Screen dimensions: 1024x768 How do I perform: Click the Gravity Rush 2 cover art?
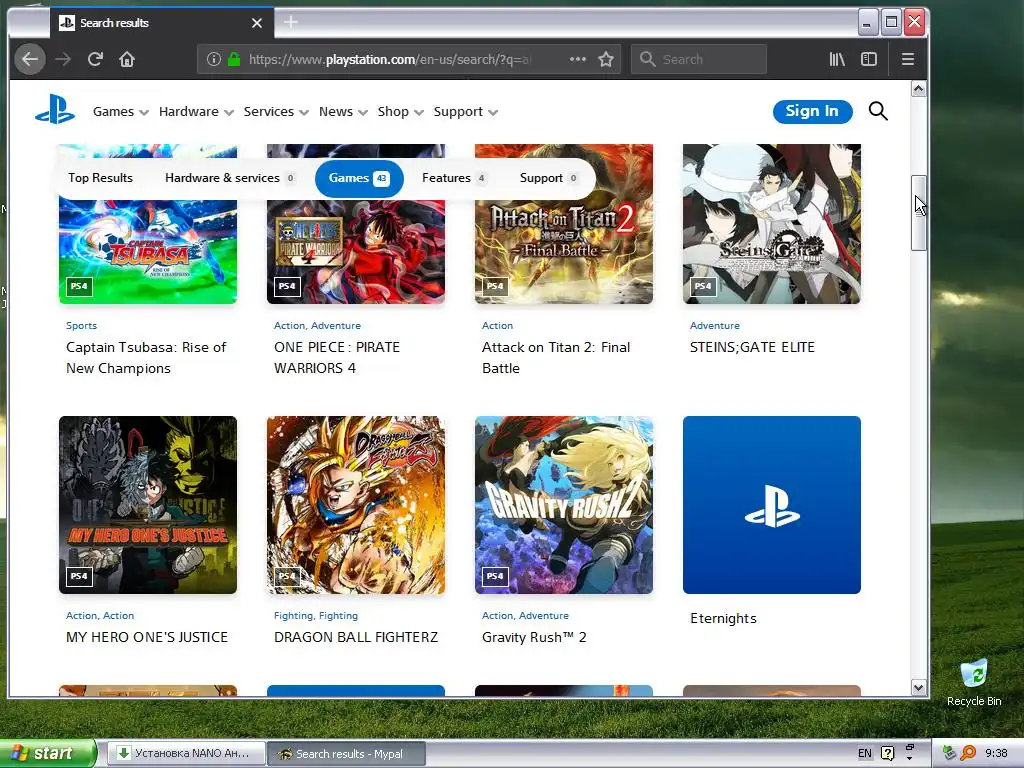pos(564,505)
